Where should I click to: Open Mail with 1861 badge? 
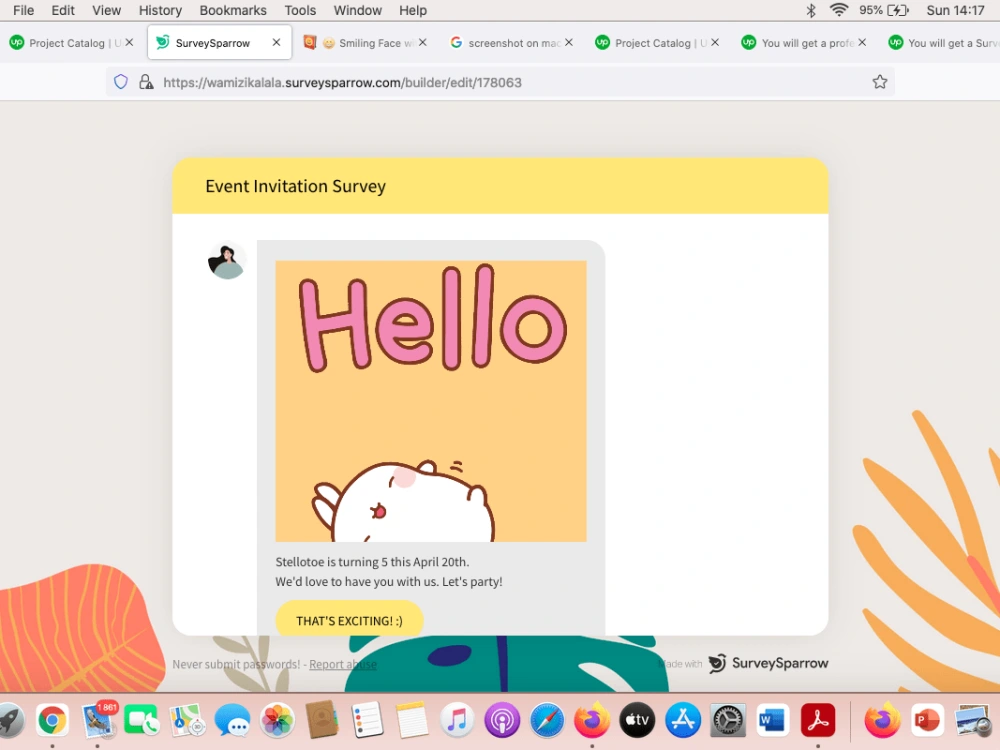tap(99, 721)
